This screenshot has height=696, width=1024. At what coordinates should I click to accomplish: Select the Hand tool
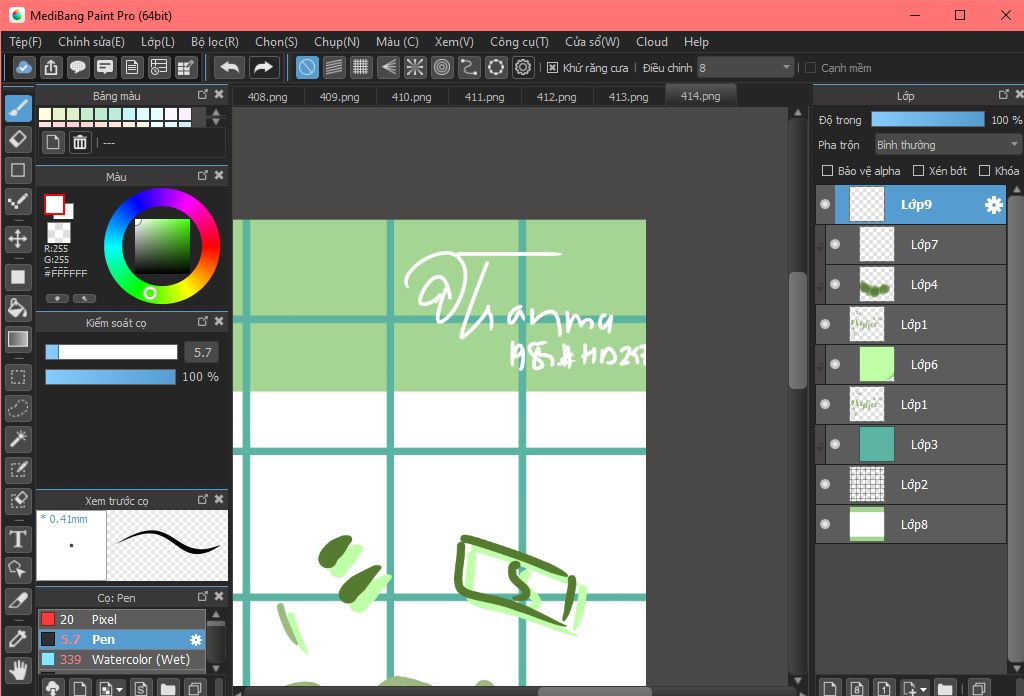pos(18,670)
